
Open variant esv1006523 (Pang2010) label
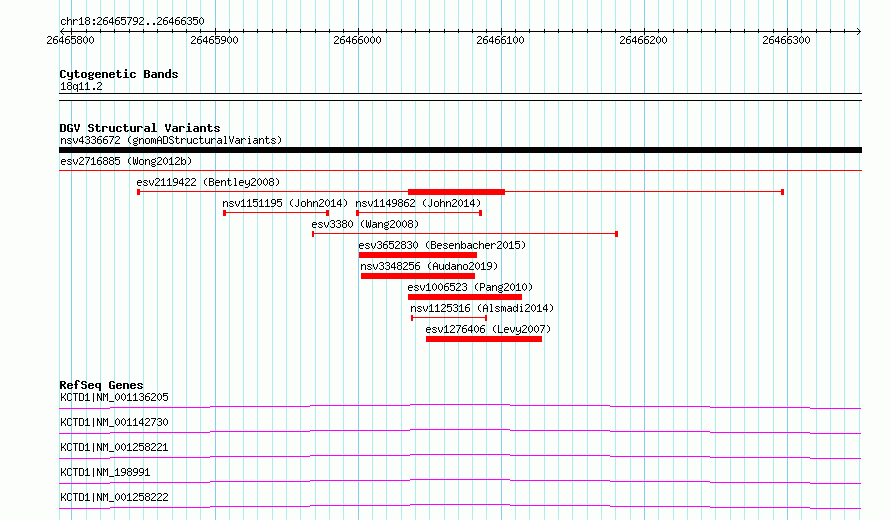coord(470,287)
